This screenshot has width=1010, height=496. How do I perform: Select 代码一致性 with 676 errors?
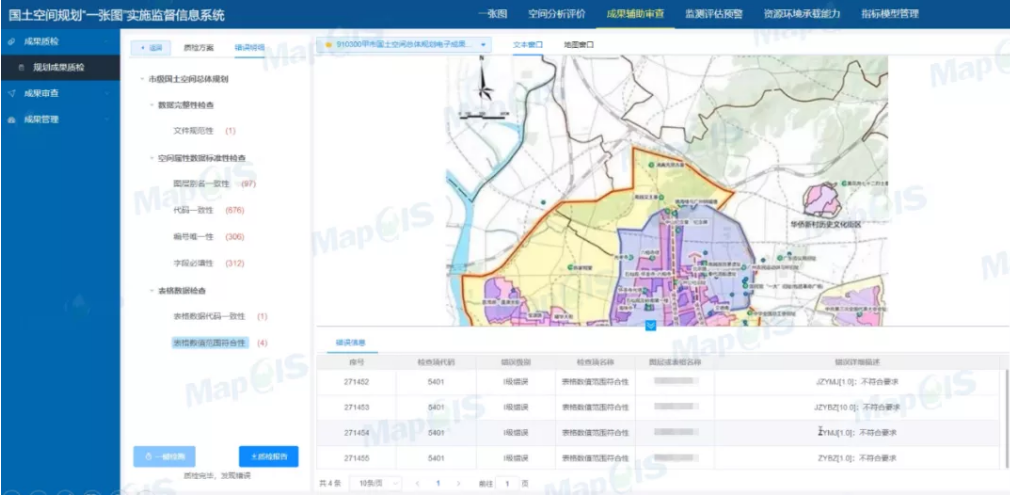pyautogui.click(x=191, y=211)
